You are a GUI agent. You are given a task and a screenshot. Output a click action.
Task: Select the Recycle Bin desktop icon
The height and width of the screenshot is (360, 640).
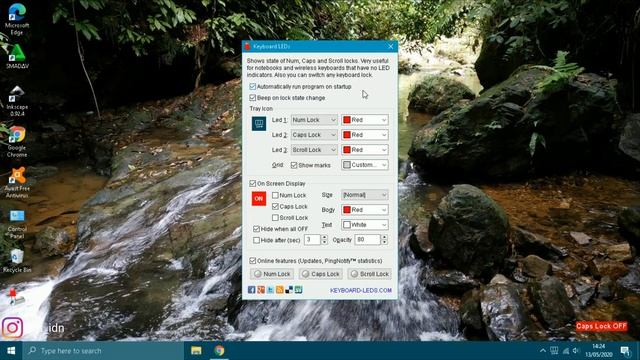click(x=17, y=261)
